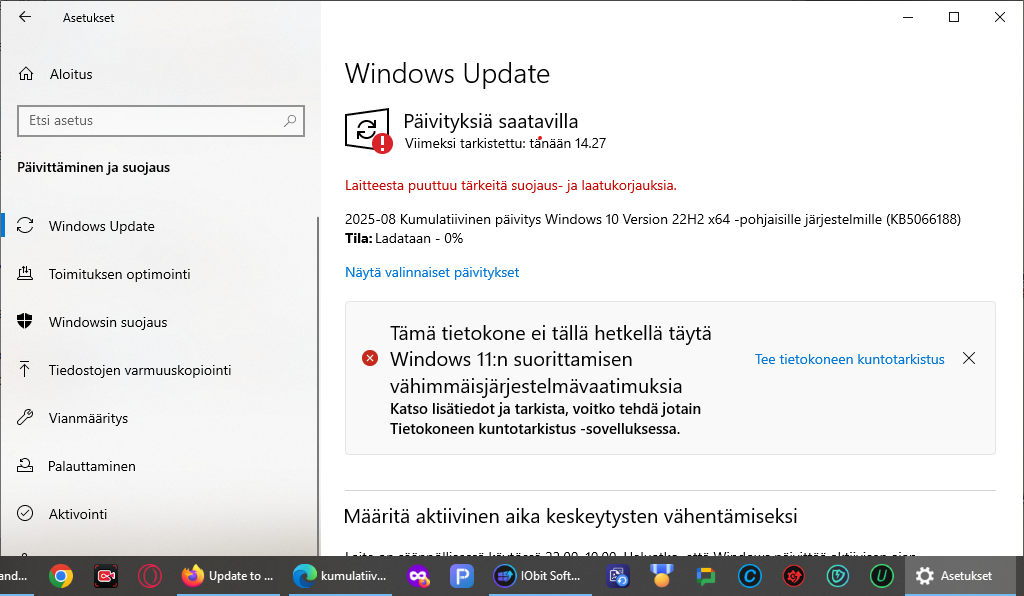The width and height of the screenshot is (1024, 596).
Task: Open the red screen recorder taskbar icon
Action: [x=105, y=576]
